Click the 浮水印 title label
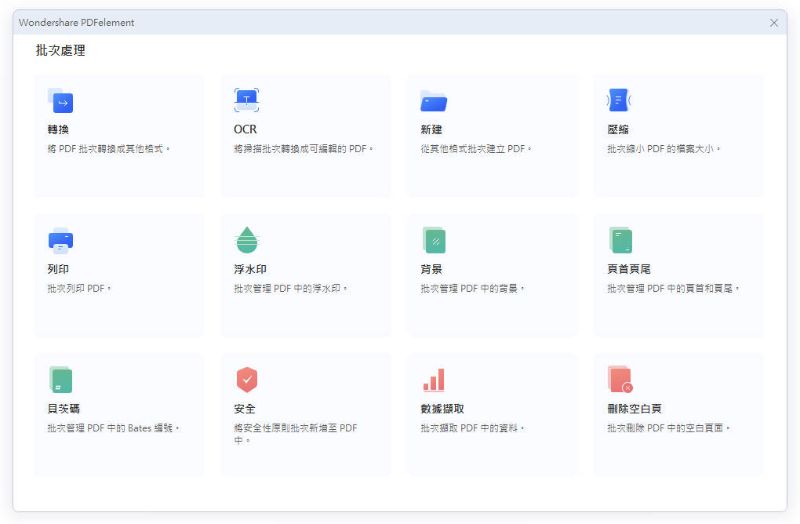This screenshot has width=800, height=524. click(250, 269)
